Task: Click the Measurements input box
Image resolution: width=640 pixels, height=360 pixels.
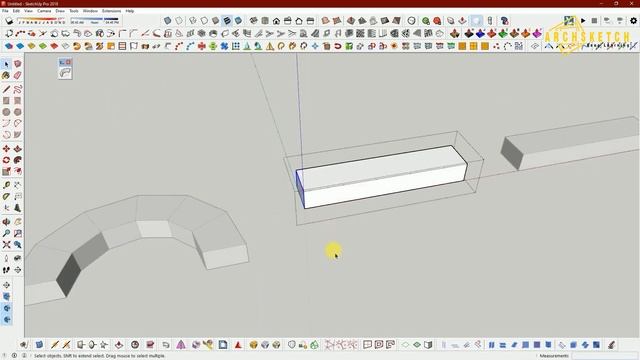Action: (x=605, y=356)
